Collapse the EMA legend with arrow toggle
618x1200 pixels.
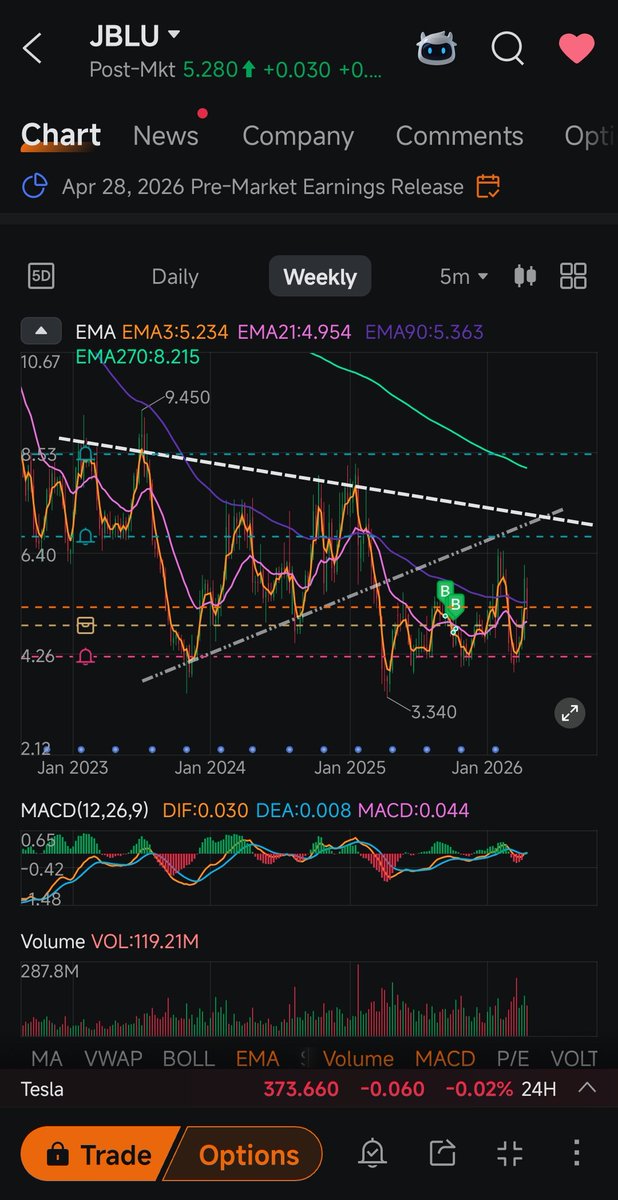pyautogui.click(x=40, y=331)
